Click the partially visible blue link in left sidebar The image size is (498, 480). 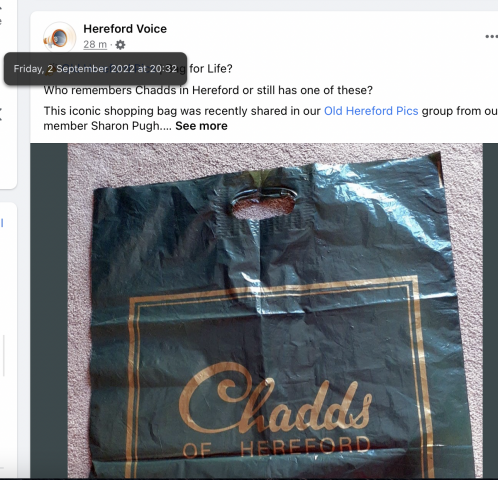click(2, 223)
